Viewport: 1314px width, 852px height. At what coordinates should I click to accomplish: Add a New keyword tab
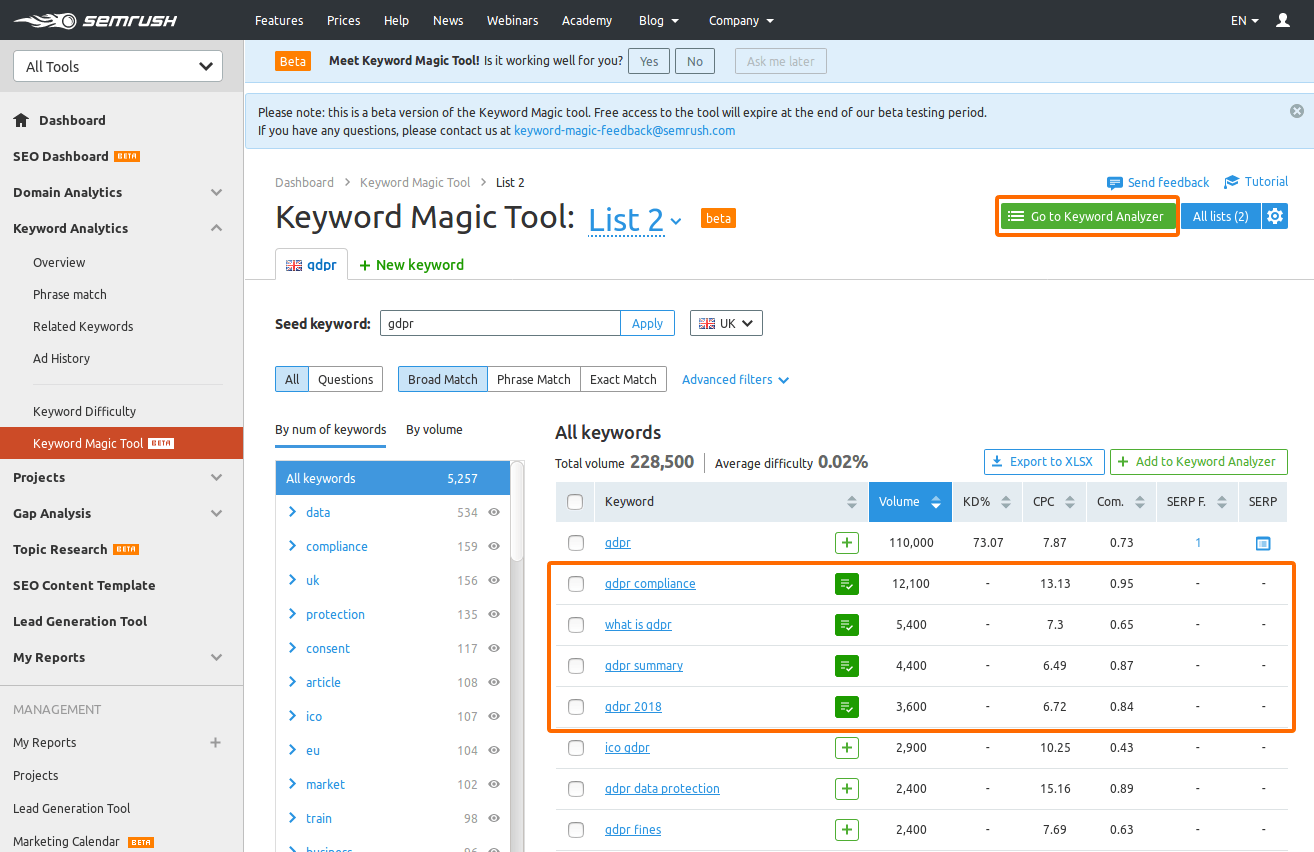(411, 265)
